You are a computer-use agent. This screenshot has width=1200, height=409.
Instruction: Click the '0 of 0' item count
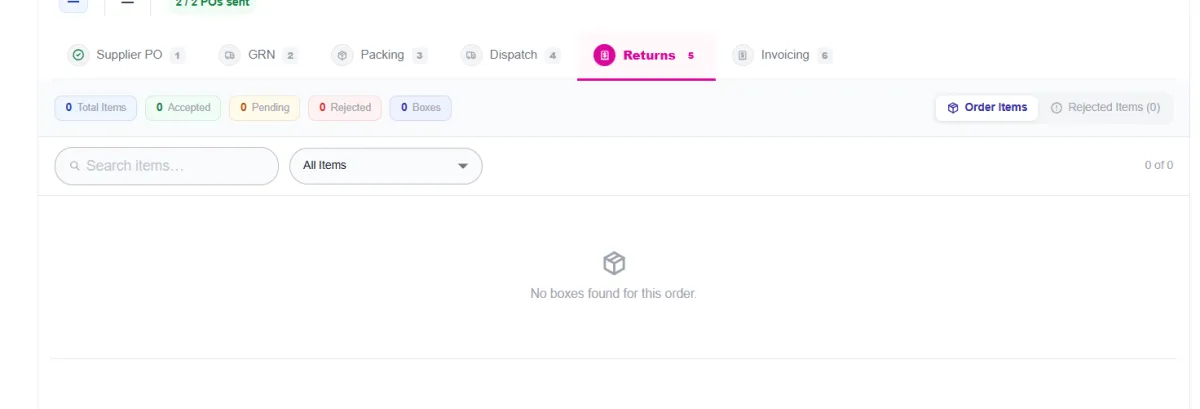tap(1159, 166)
